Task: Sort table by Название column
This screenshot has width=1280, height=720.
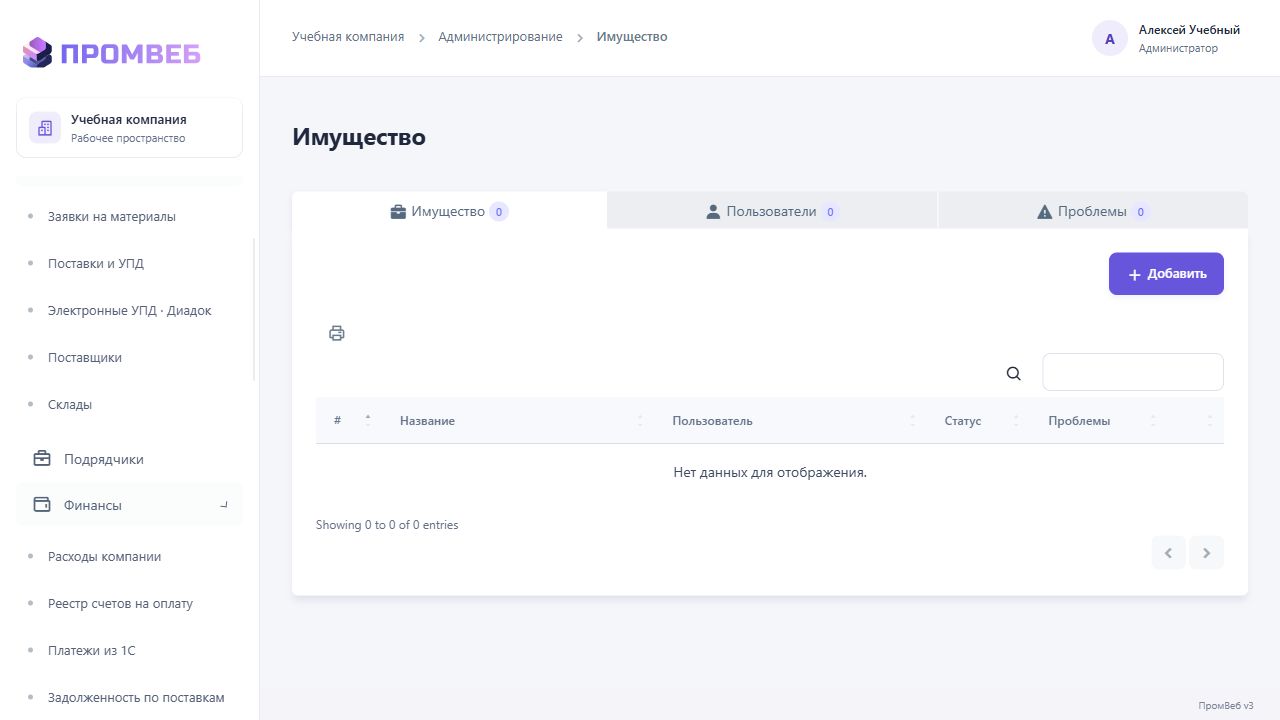Action: 518,421
